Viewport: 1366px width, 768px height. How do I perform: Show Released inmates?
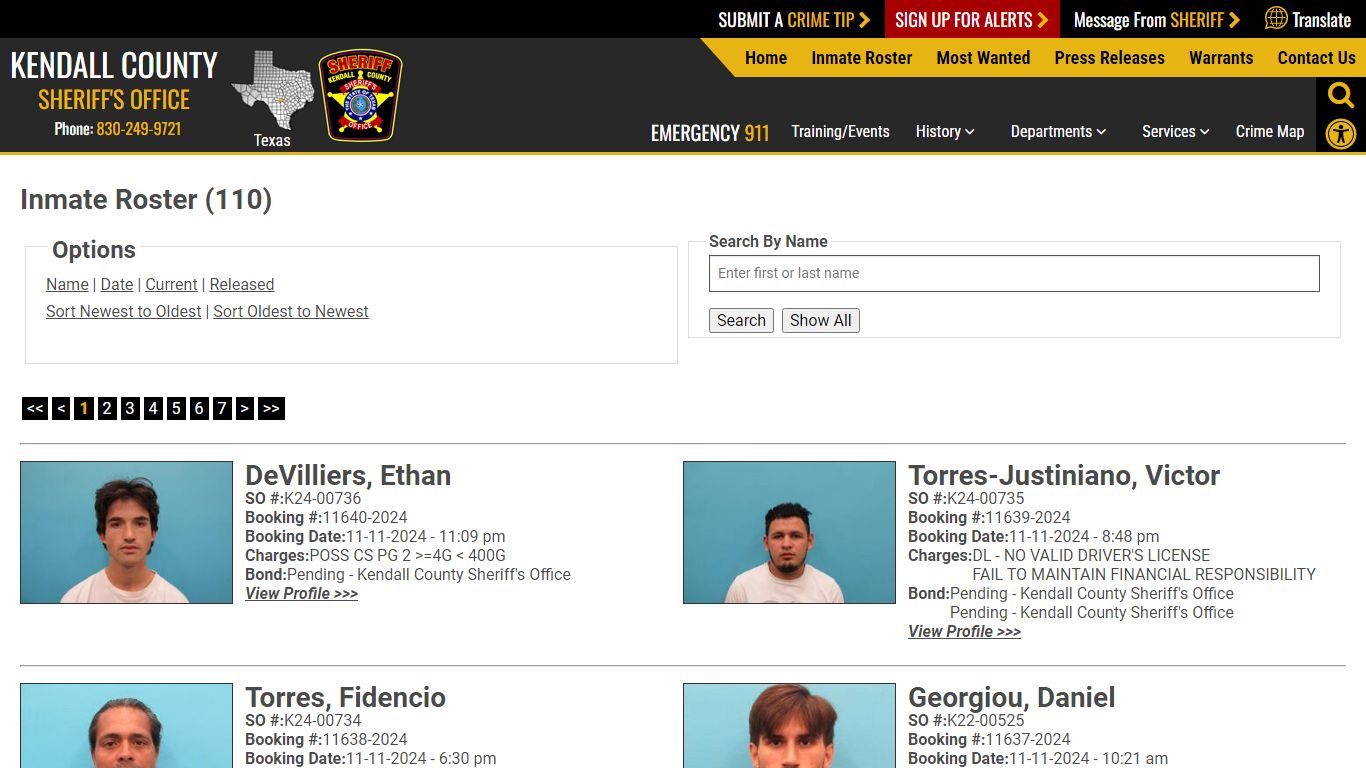click(241, 284)
